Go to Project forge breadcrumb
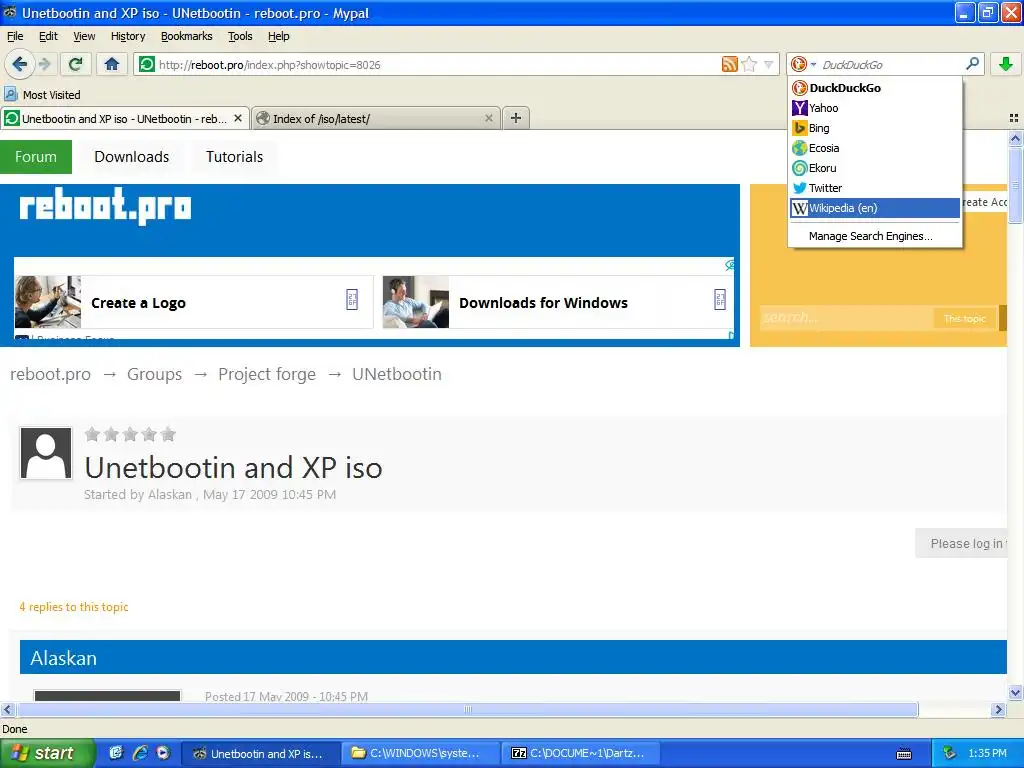The image size is (1024, 768). 266,374
